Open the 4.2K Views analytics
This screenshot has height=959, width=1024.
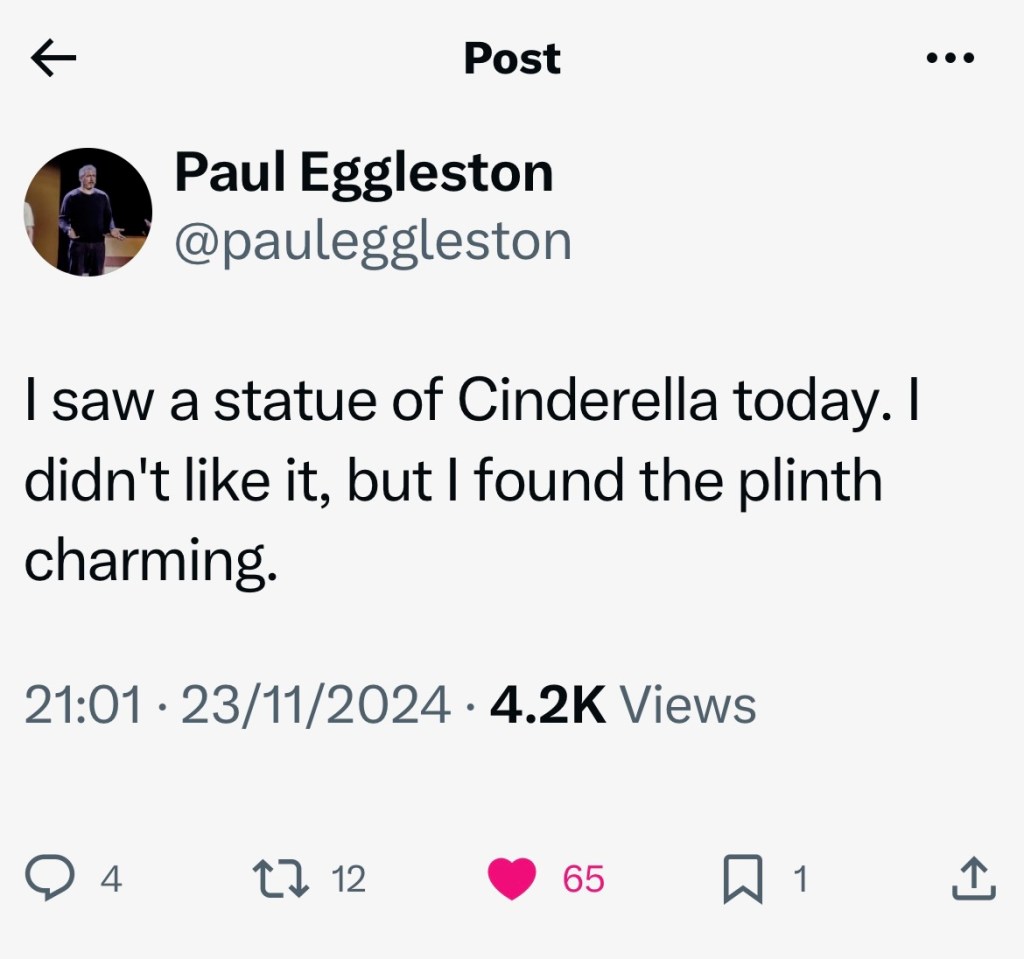[x=623, y=705]
